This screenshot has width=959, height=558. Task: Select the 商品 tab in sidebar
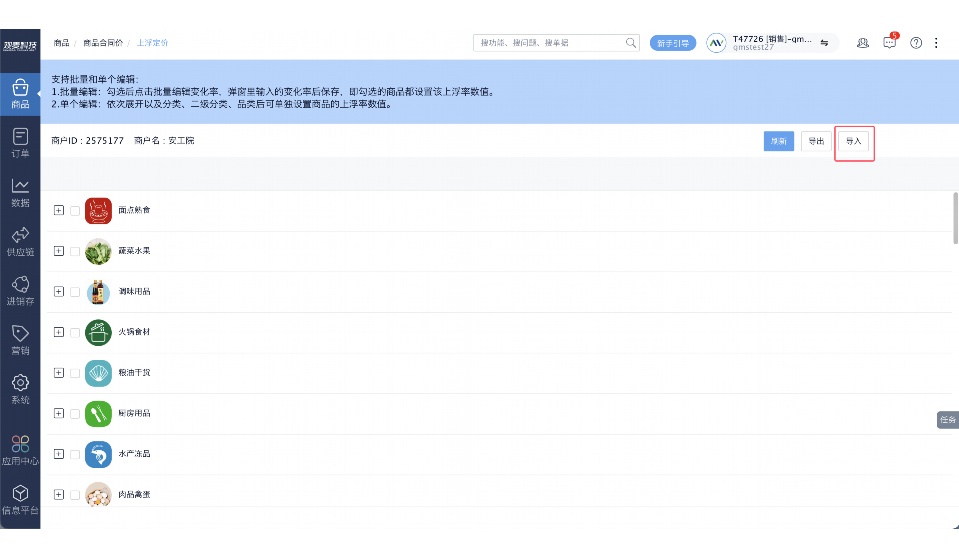[x=20, y=92]
